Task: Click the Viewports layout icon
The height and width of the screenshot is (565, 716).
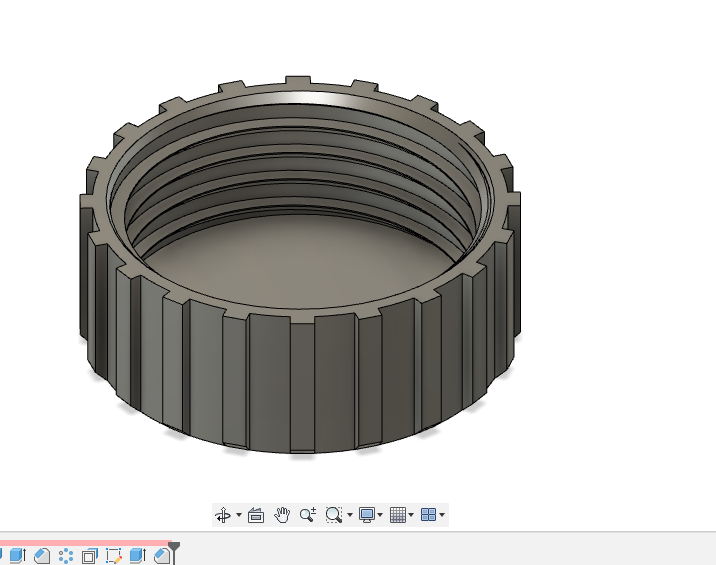Action: [428, 515]
